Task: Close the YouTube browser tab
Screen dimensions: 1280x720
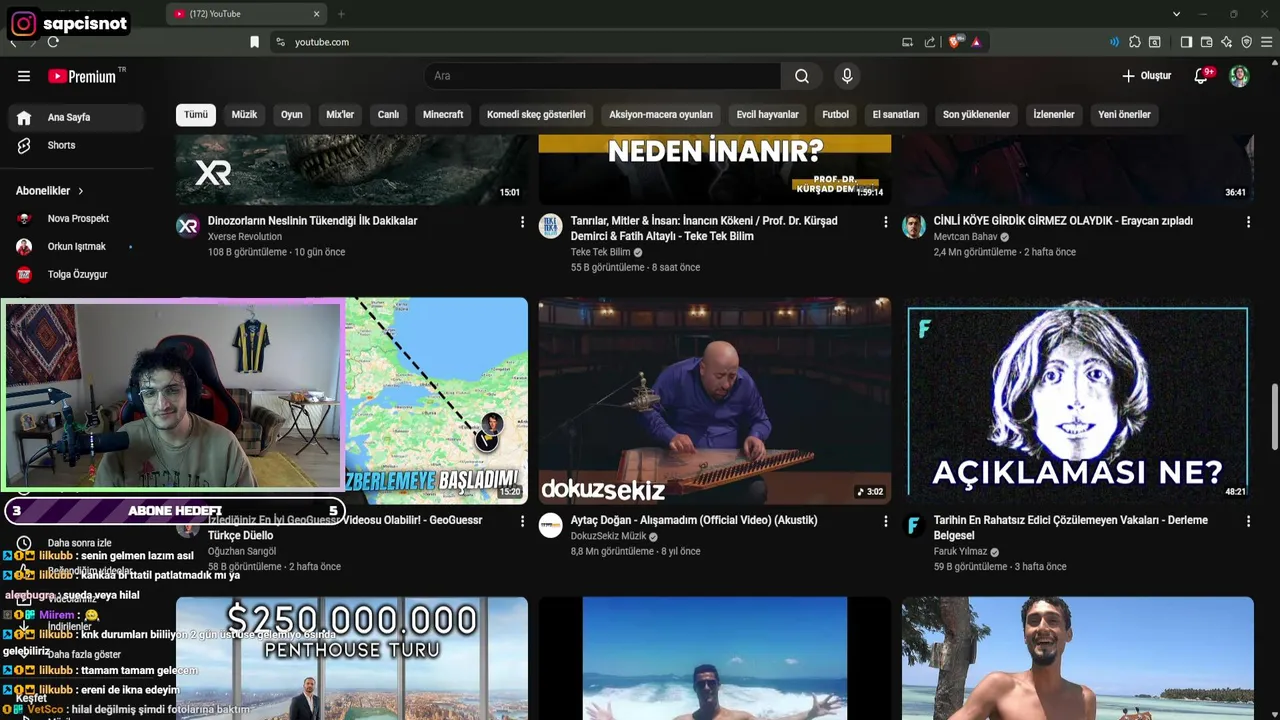Action: [316, 14]
